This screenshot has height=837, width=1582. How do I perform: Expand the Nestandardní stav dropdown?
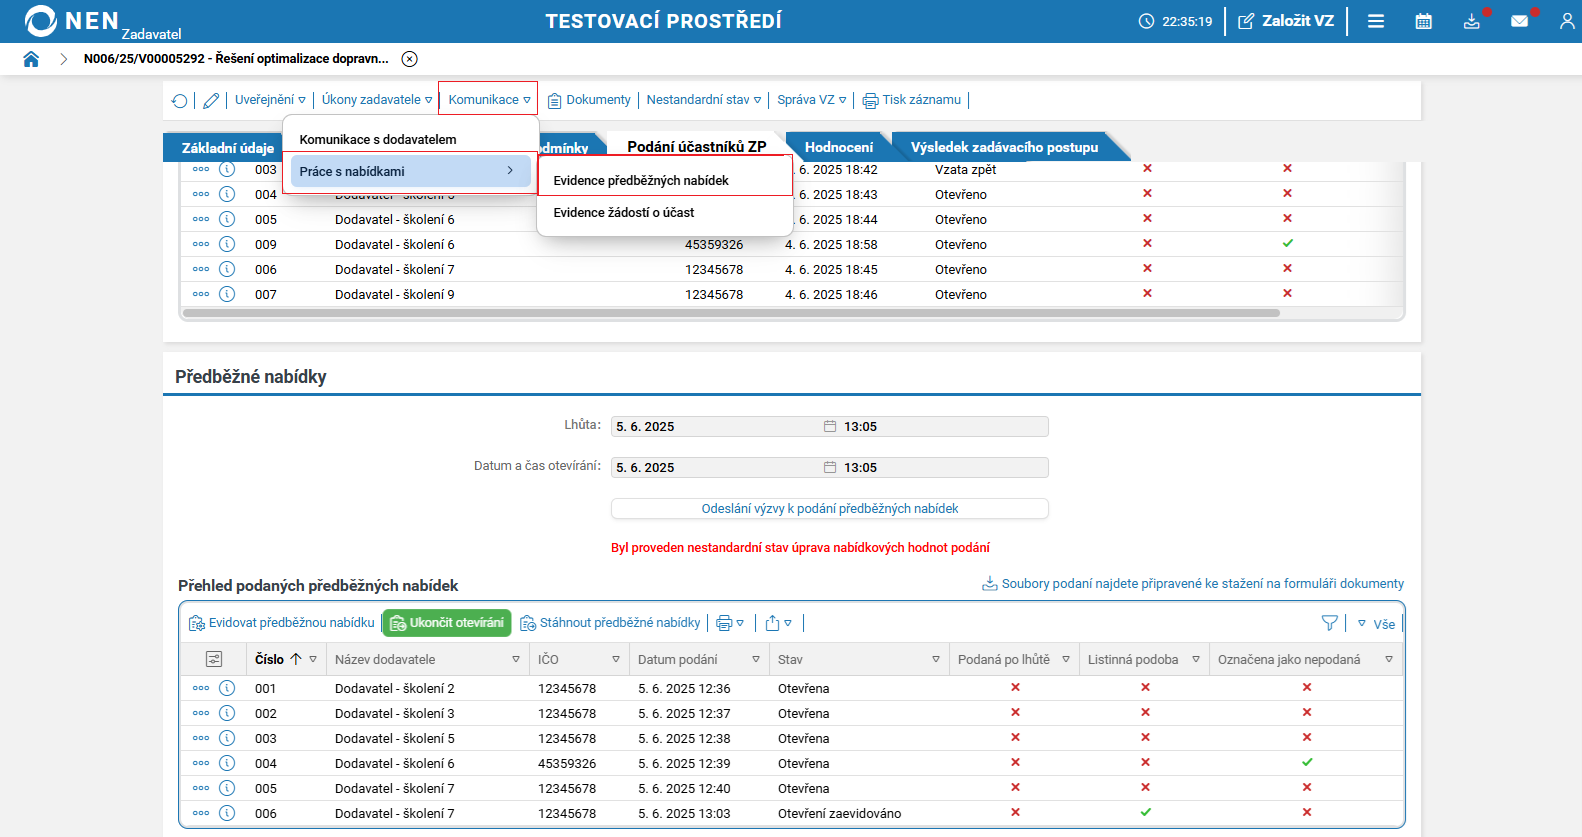coord(703,100)
